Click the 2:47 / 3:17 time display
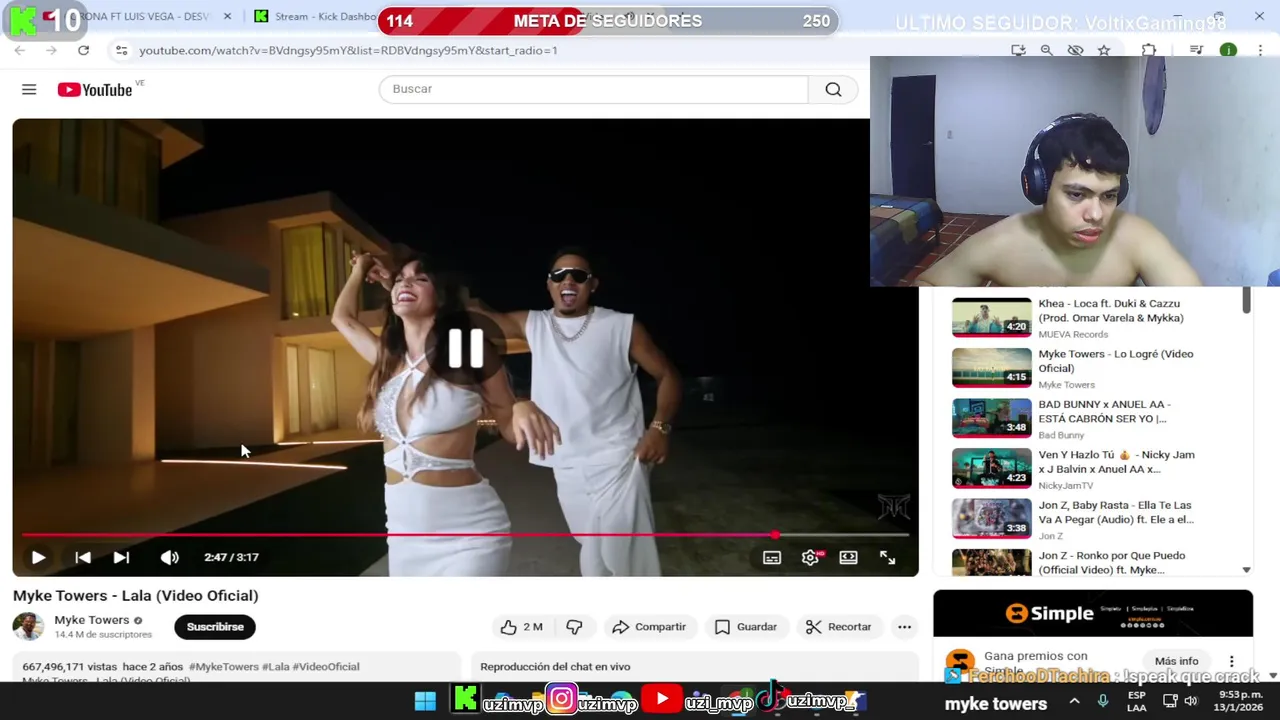Image resolution: width=1280 pixels, height=720 pixels. tap(231, 558)
